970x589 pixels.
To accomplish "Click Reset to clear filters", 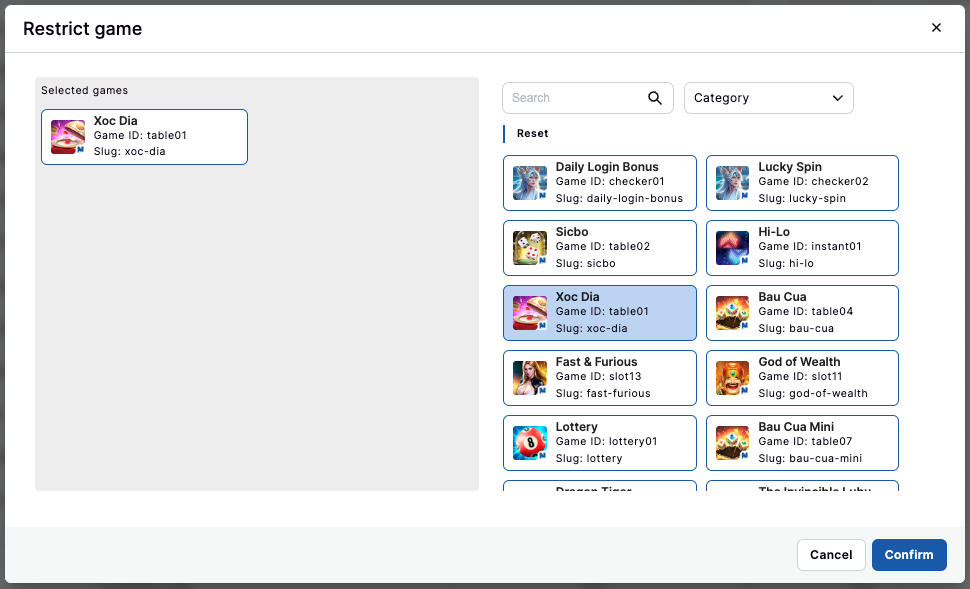I will [x=532, y=134].
